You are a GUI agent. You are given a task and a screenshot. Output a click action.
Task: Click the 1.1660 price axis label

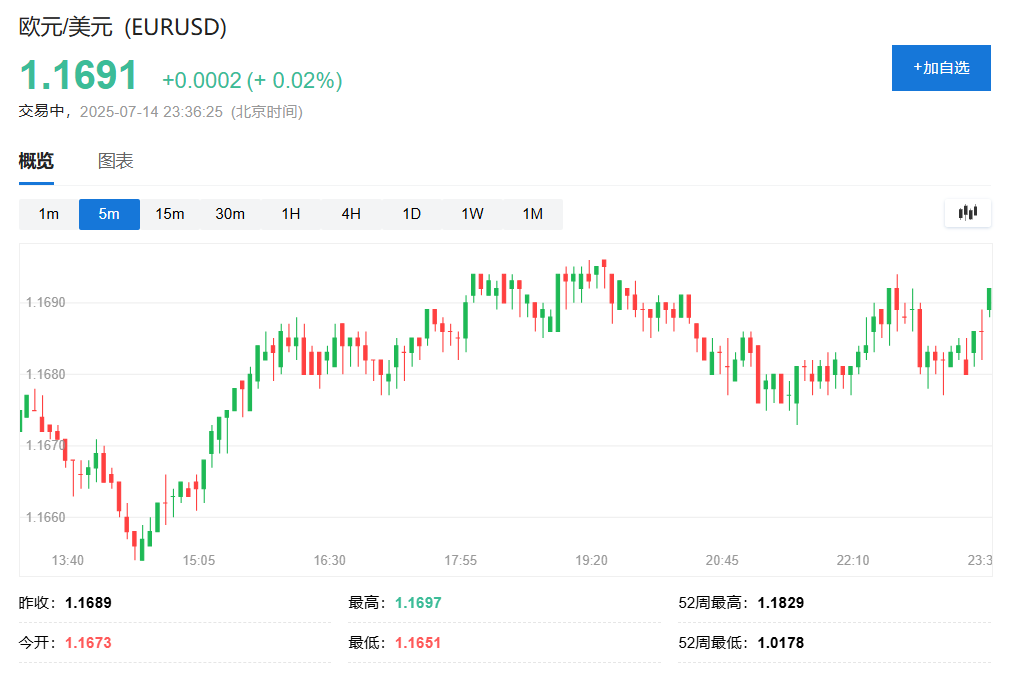click(46, 517)
